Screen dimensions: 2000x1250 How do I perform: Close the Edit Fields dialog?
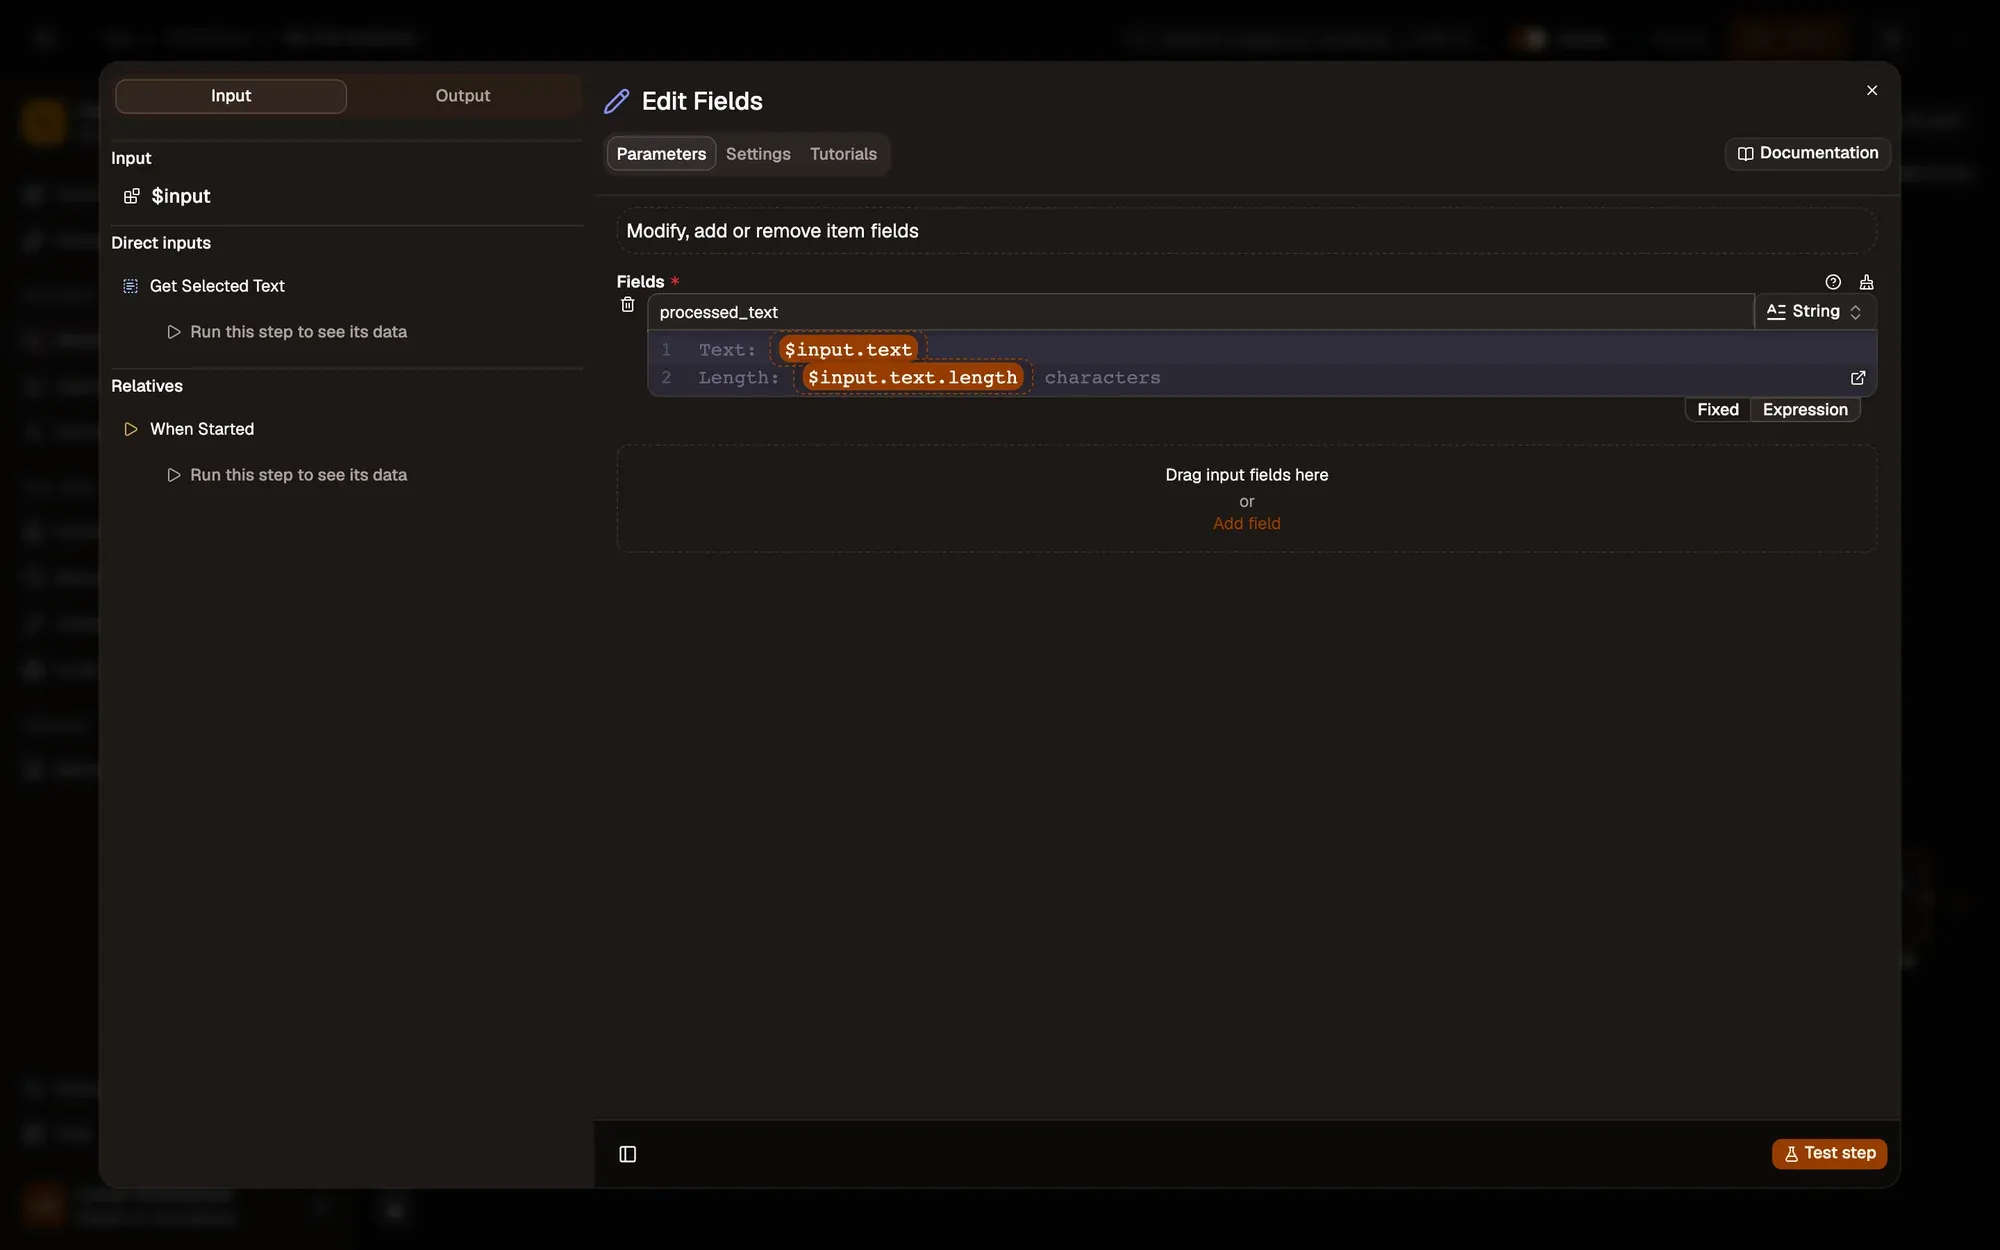[x=1872, y=90]
